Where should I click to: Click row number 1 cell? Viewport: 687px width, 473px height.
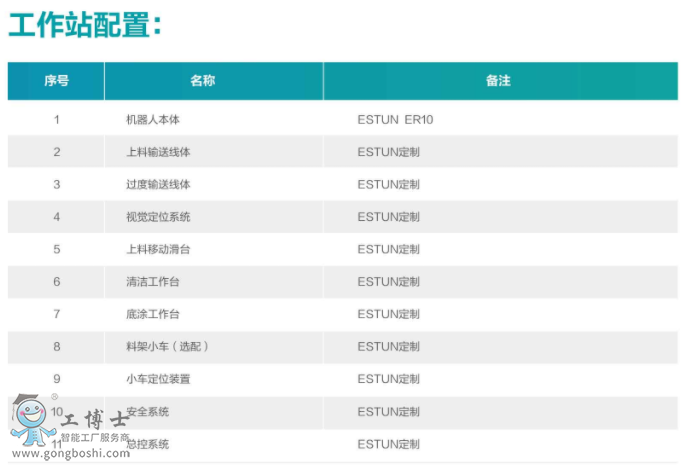57,120
